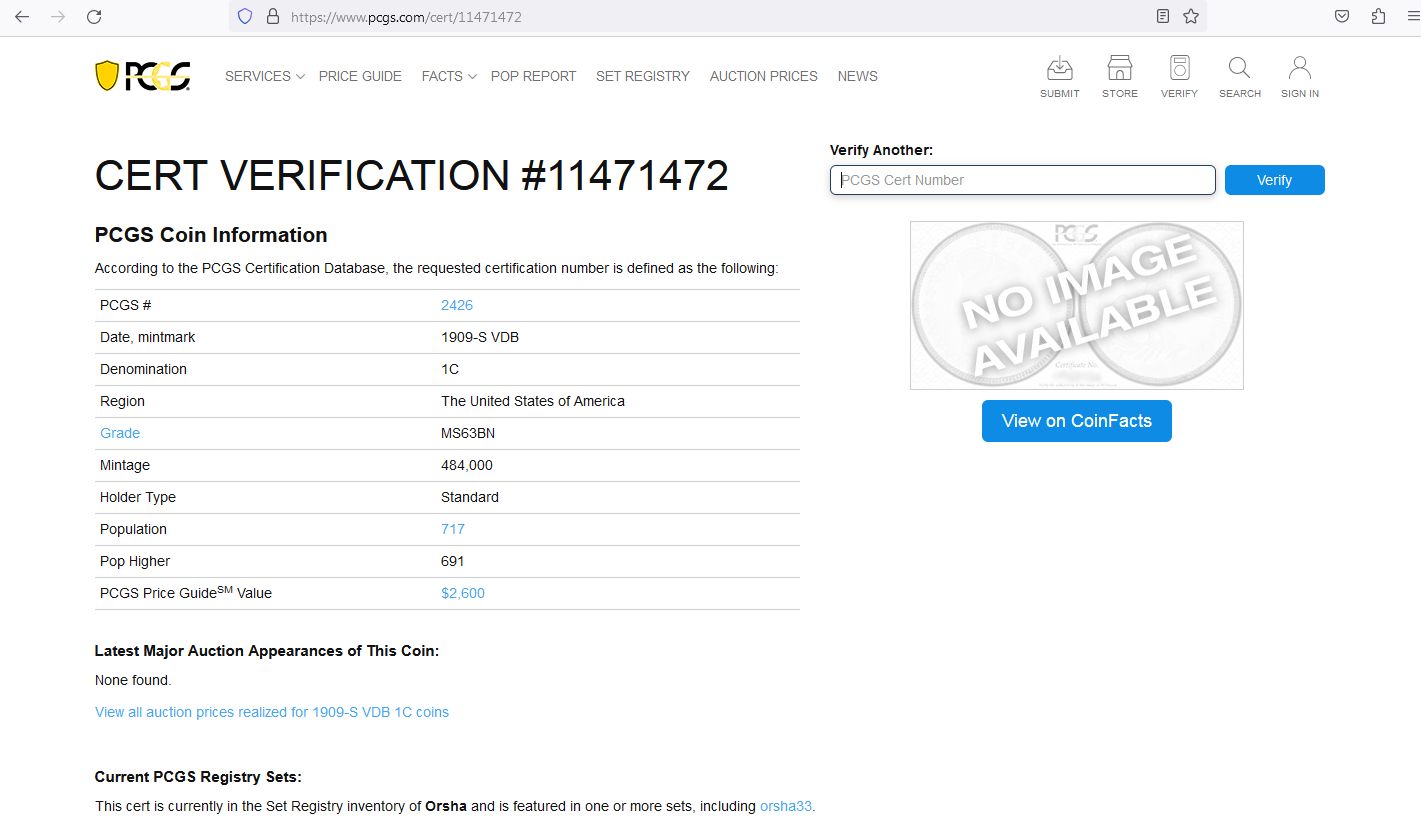Click the Sign In person icon
Viewport: 1421px width, 823px height.
[1299, 77]
